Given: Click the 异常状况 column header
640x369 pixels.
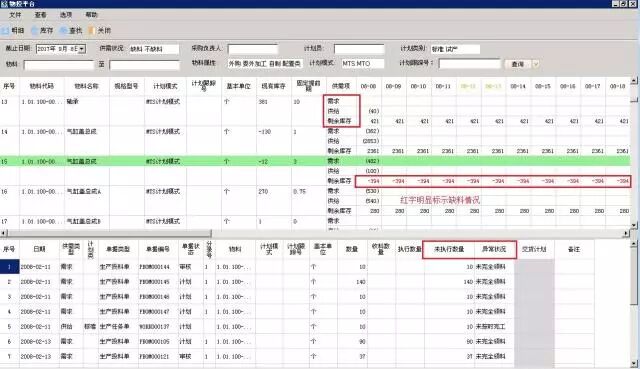Looking at the screenshot, I should click(494, 249).
